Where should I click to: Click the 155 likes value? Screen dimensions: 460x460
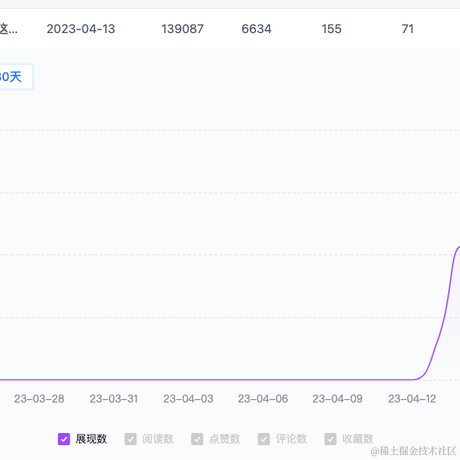[331, 29]
